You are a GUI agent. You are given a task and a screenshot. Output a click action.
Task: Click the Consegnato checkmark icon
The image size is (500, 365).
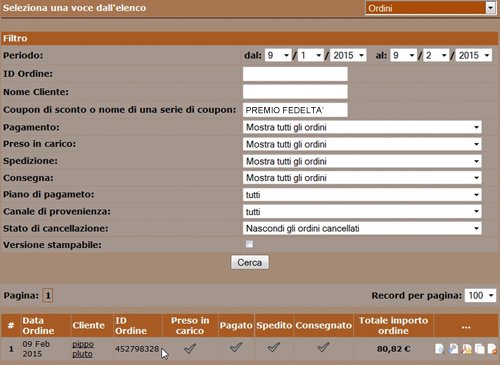[x=323, y=347]
